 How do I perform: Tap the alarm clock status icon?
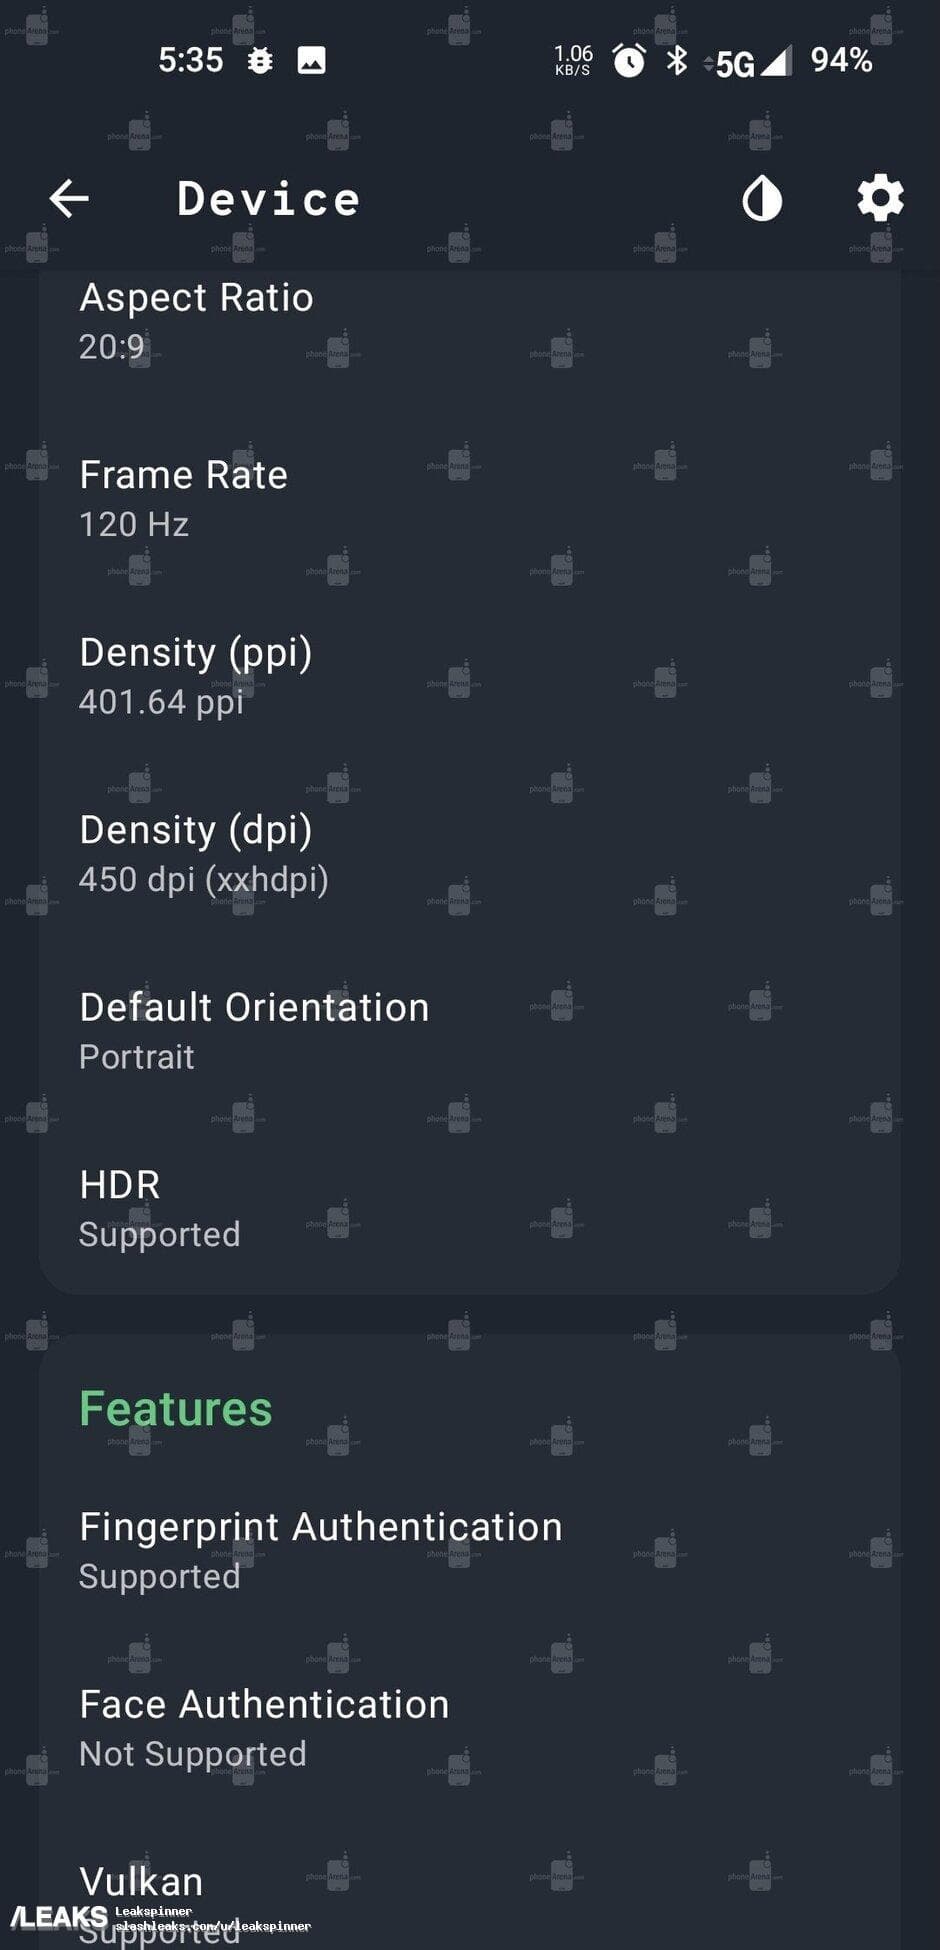coord(629,61)
